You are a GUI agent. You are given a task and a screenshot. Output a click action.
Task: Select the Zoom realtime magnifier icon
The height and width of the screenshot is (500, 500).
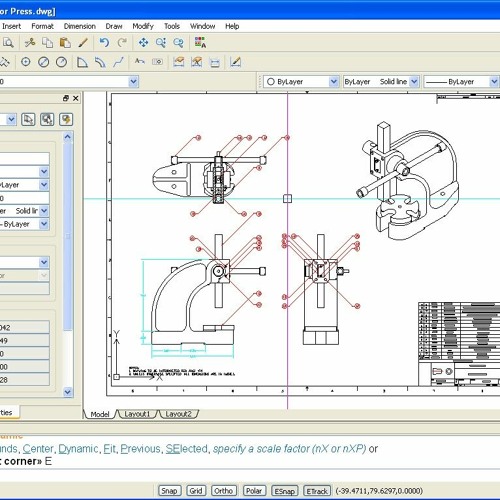[161, 43]
